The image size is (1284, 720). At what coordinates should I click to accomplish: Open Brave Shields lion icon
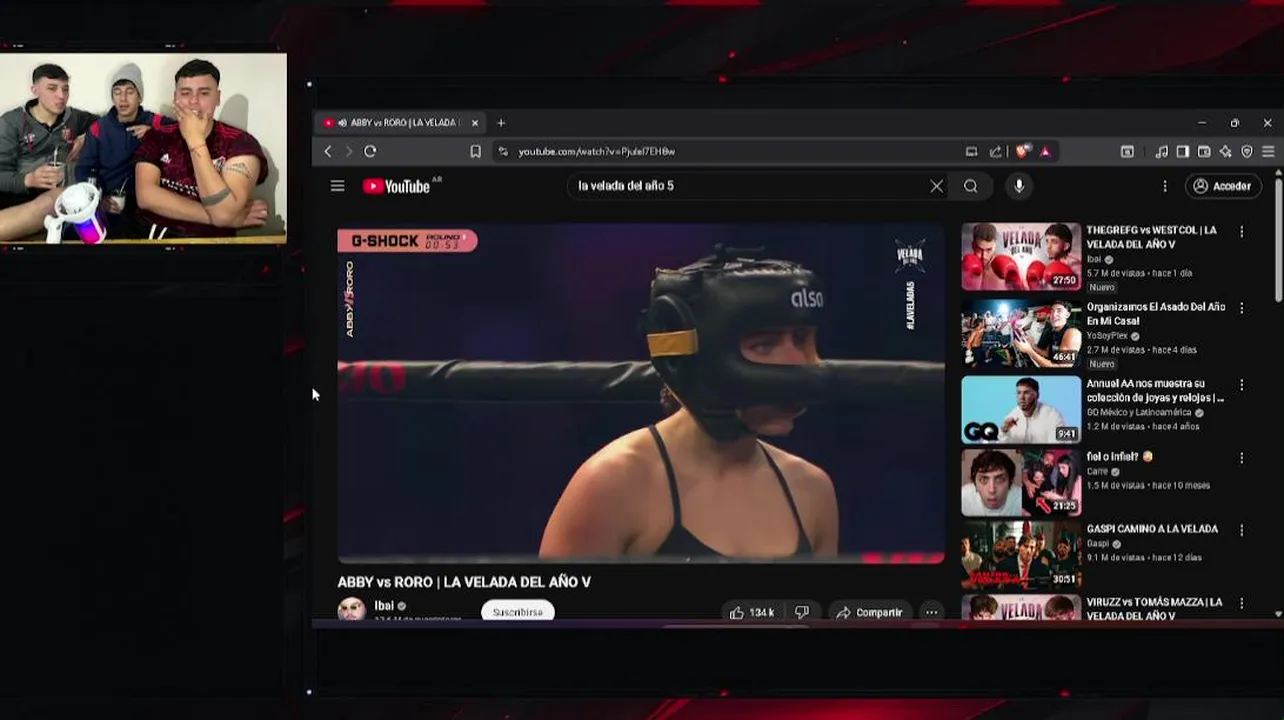pos(1022,152)
